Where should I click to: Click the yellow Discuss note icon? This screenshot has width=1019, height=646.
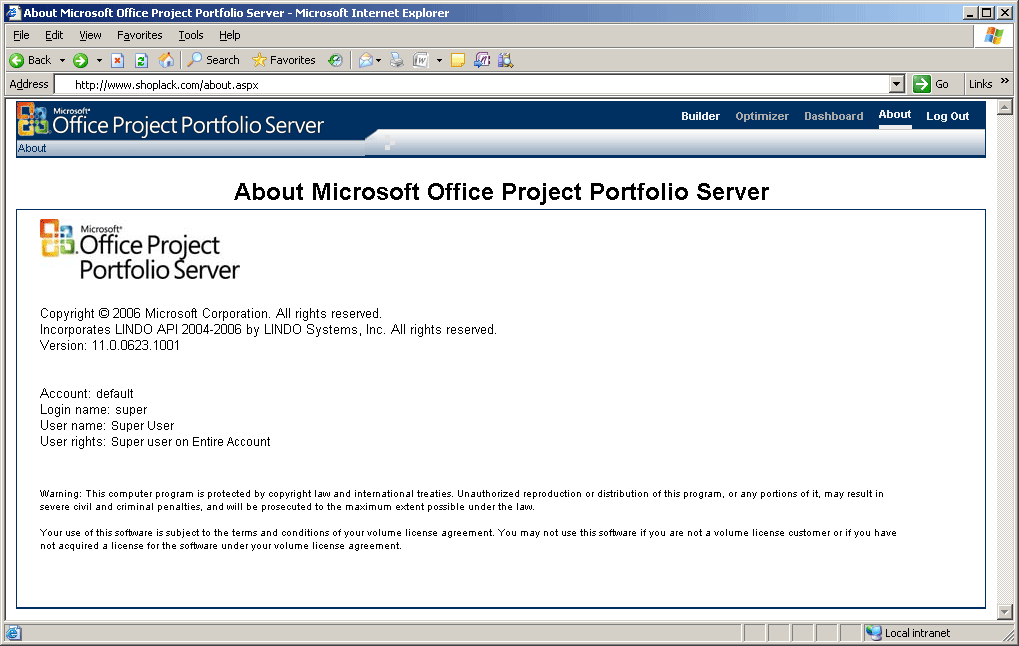458,60
